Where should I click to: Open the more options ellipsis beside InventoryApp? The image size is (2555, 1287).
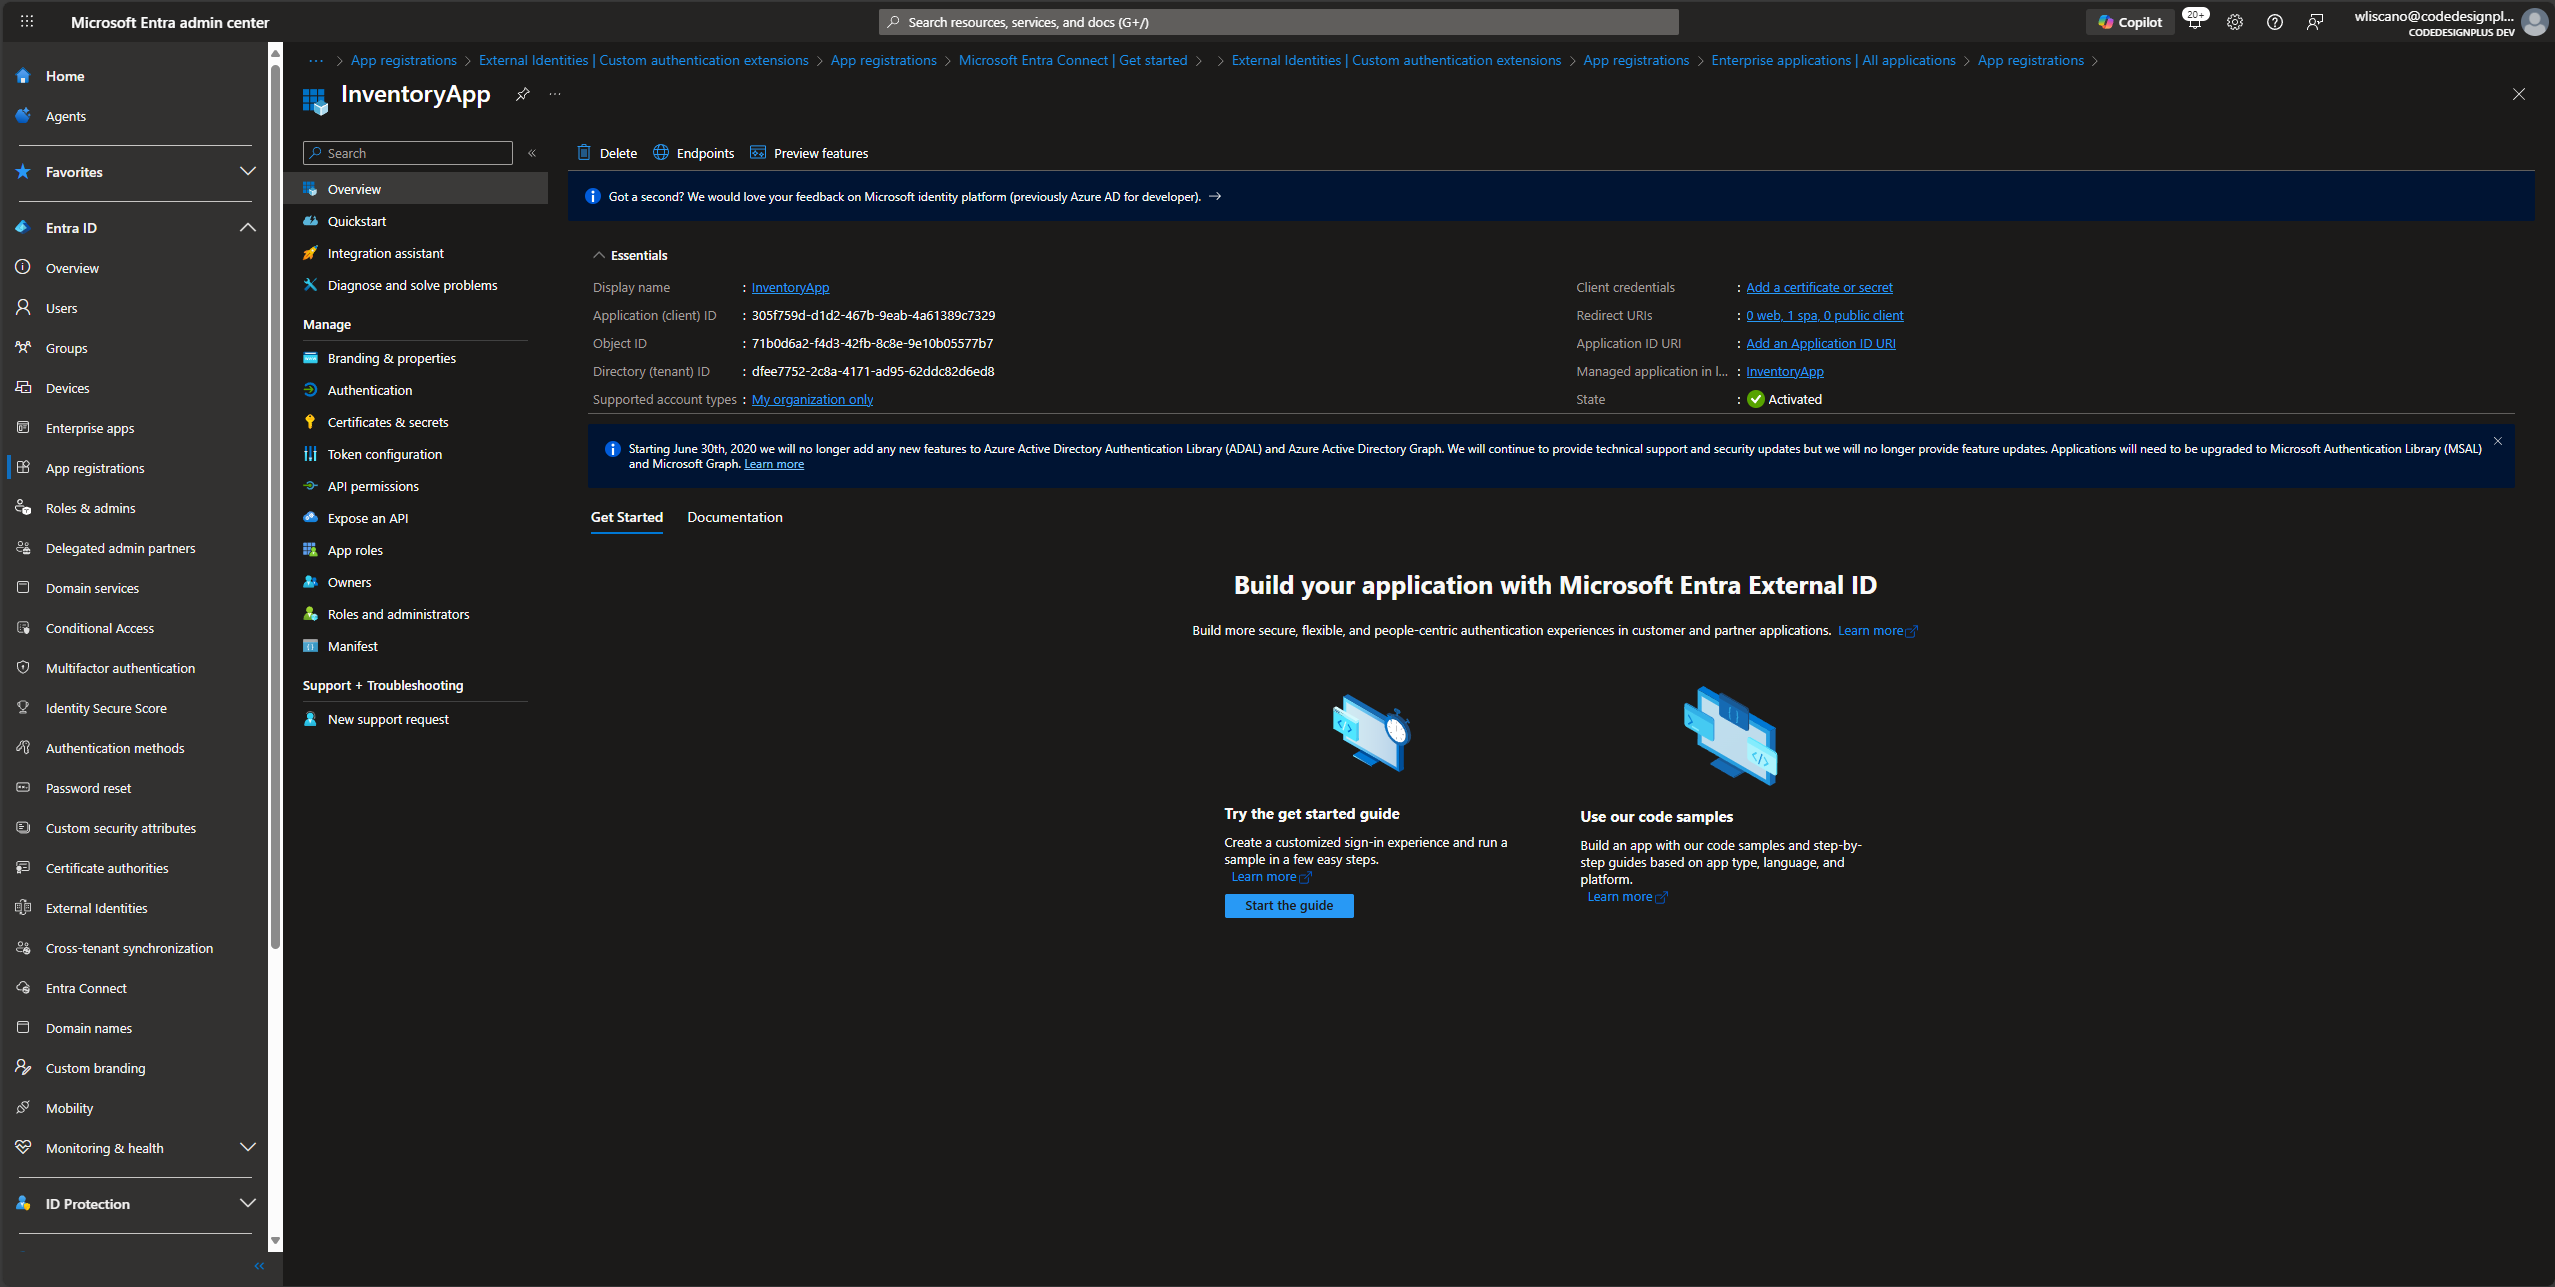click(x=555, y=94)
